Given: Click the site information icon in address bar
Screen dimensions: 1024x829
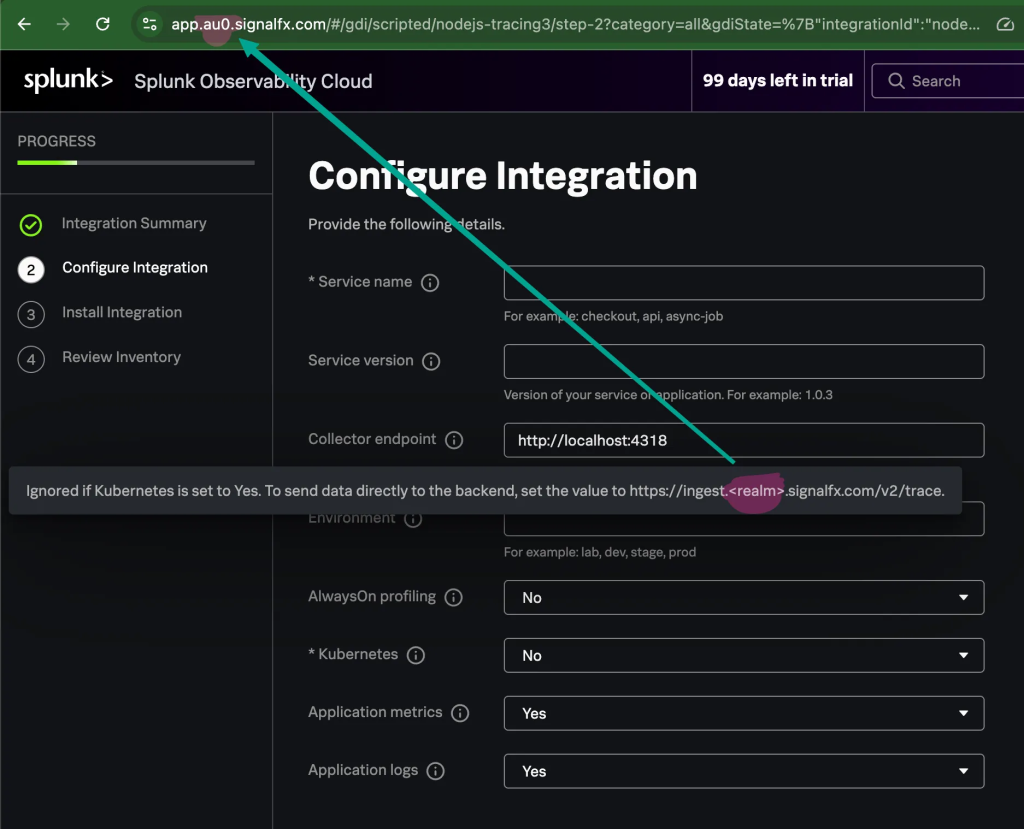Looking at the screenshot, I should click(x=149, y=24).
